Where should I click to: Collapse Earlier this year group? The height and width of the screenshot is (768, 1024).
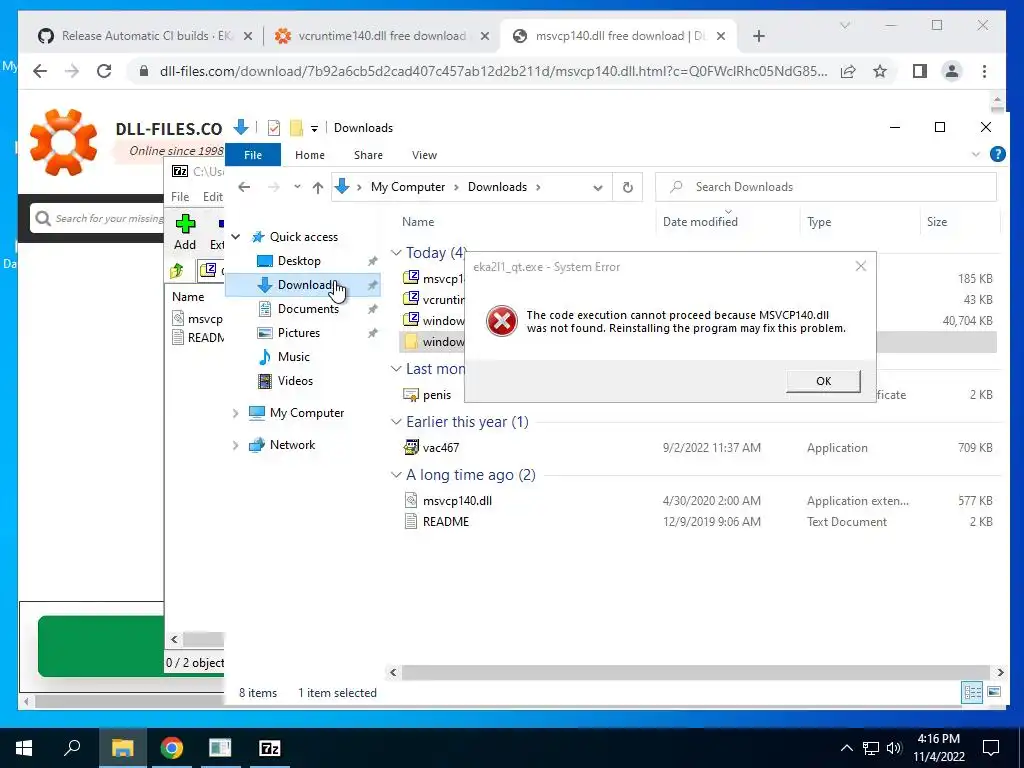point(396,422)
